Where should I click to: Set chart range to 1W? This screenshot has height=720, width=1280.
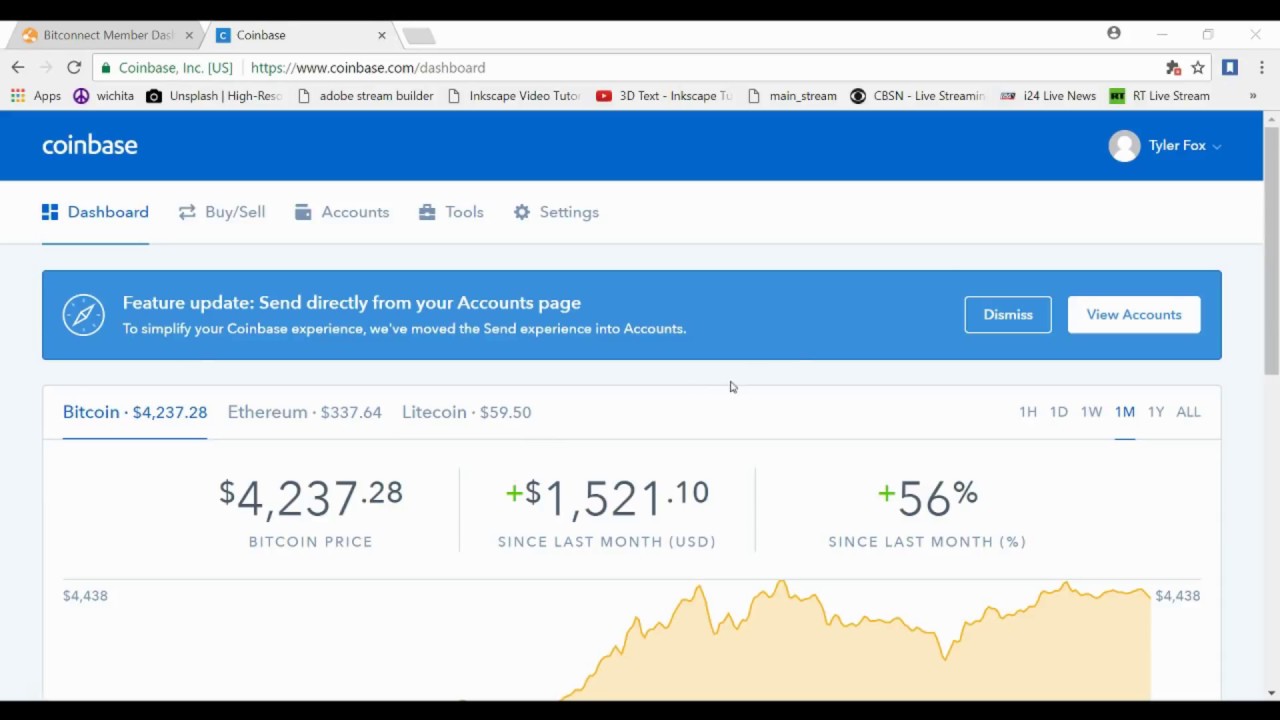click(1091, 412)
